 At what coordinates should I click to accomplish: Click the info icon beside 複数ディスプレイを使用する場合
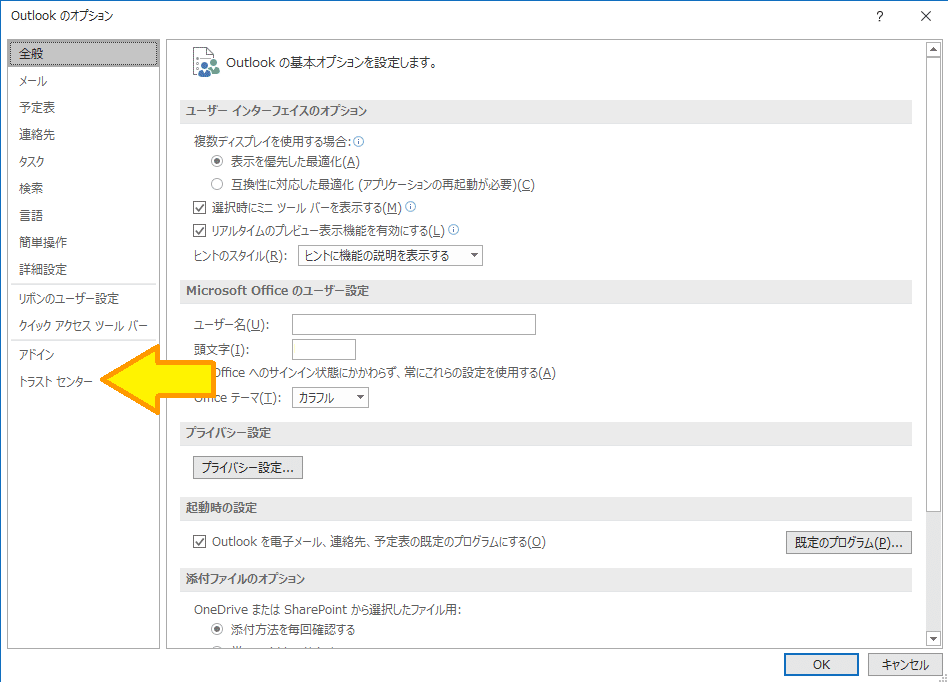[x=359, y=141]
